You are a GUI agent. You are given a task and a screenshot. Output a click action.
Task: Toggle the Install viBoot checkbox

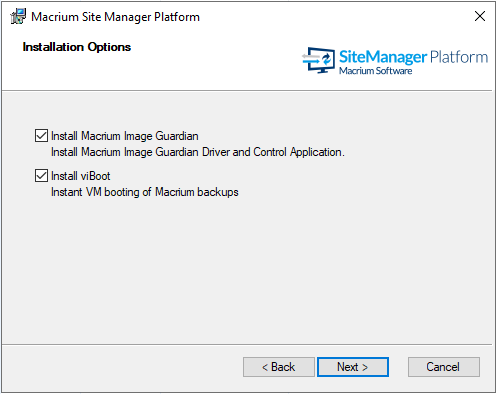pos(41,176)
